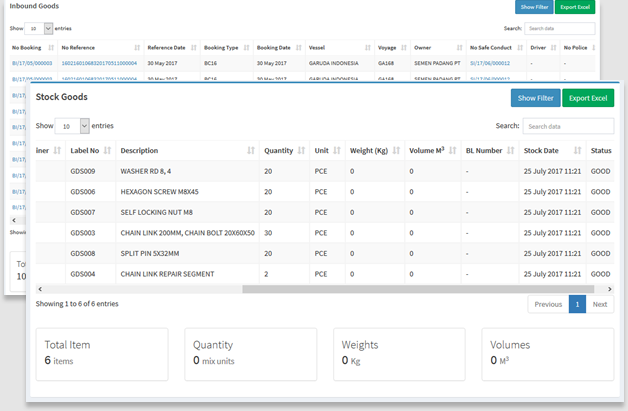This screenshot has width=628, height=411.
Task: Open reference link 1602160106832017051100004
Action: point(99,63)
